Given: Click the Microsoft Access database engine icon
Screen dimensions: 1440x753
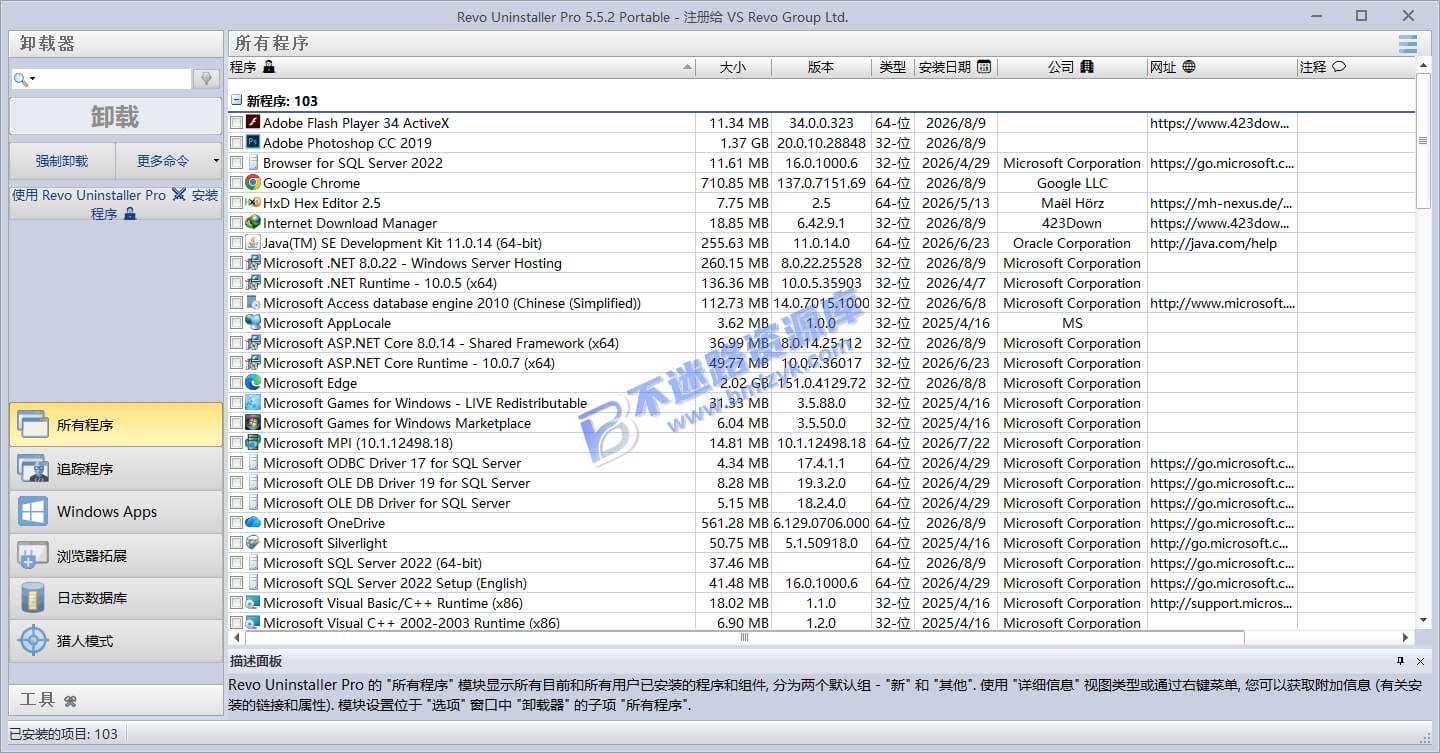Looking at the screenshot, I should (x=253, y=303).
